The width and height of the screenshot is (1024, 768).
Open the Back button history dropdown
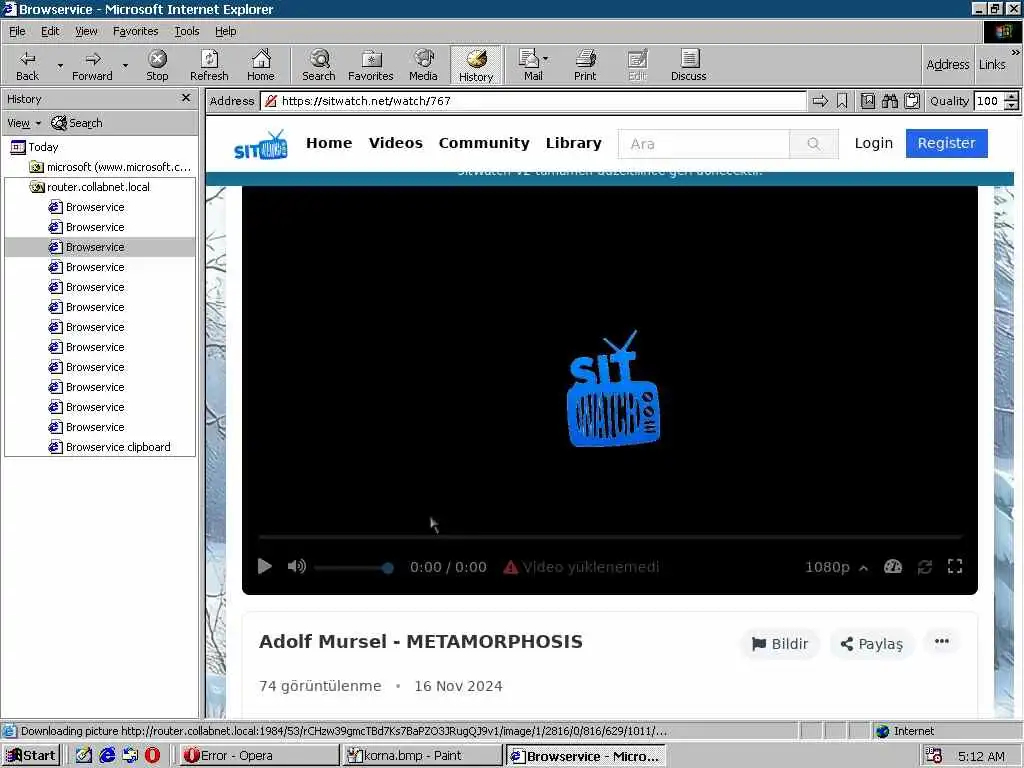(x=60, y=65)
